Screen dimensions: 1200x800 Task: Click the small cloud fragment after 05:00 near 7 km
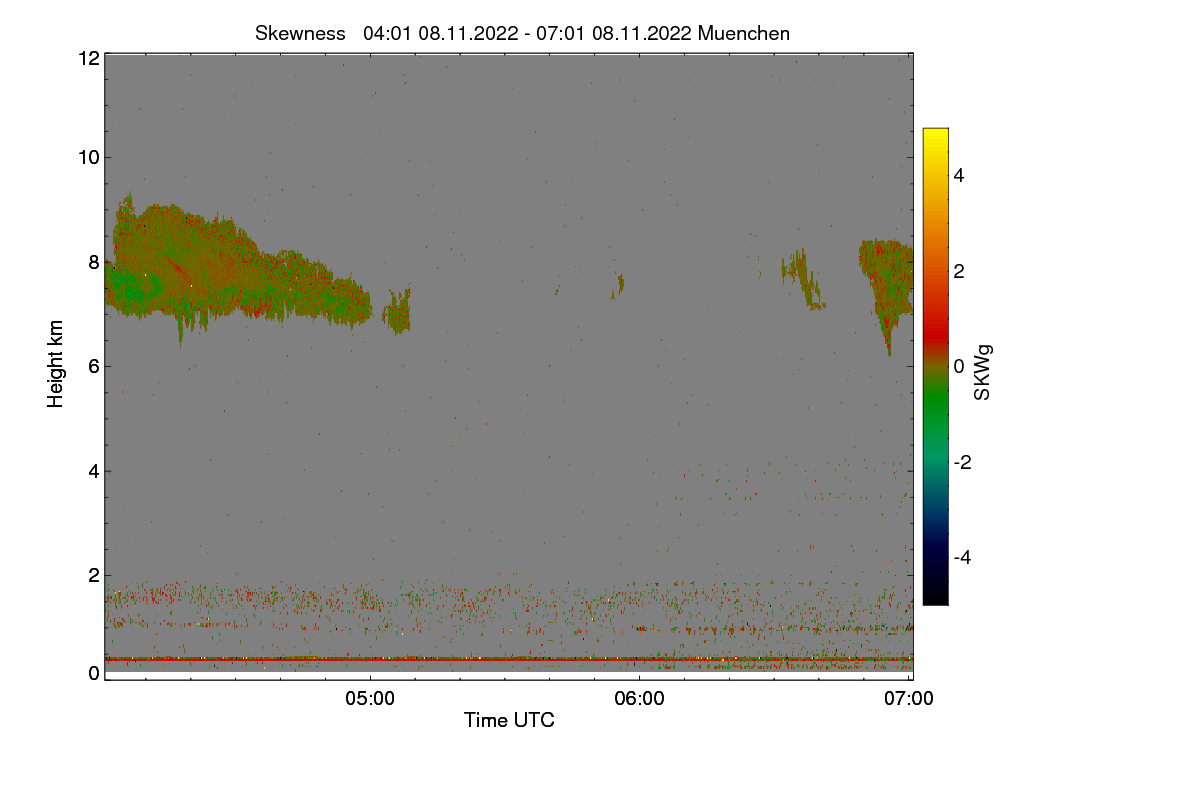pyautogui.click(x=397, y=312)
